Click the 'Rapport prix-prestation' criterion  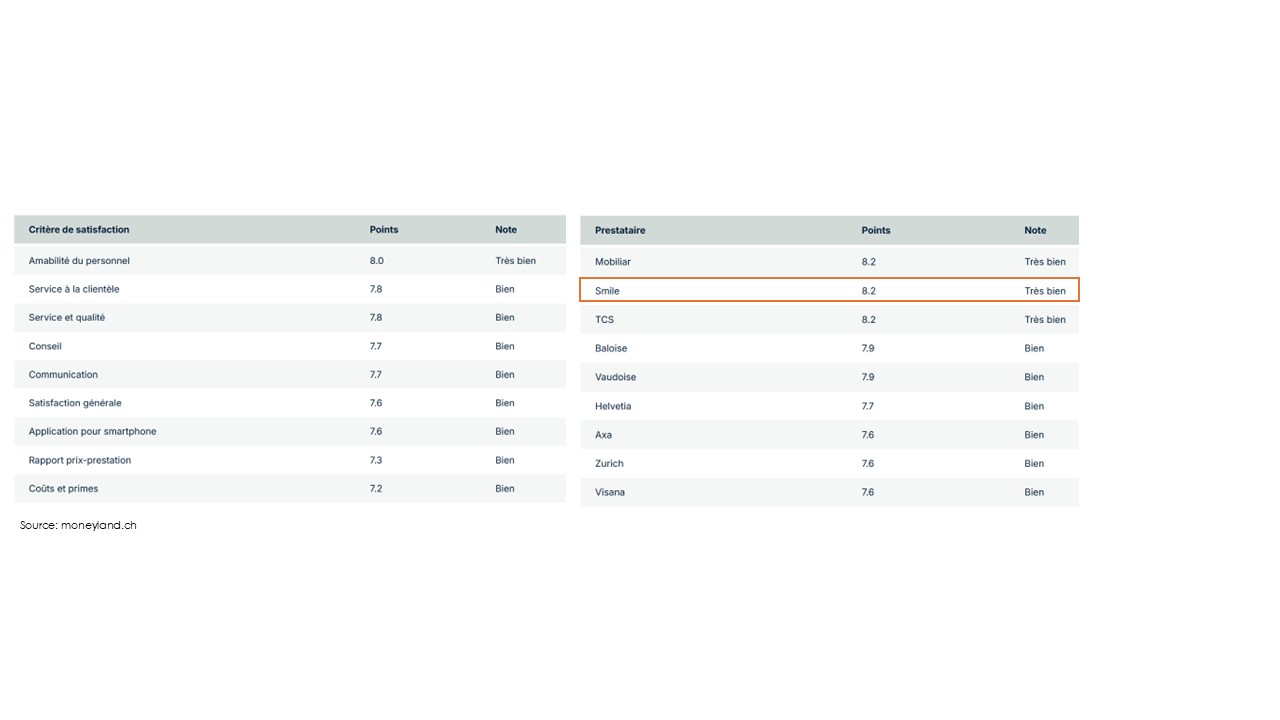pyautogui.click(x=80, y=460)
